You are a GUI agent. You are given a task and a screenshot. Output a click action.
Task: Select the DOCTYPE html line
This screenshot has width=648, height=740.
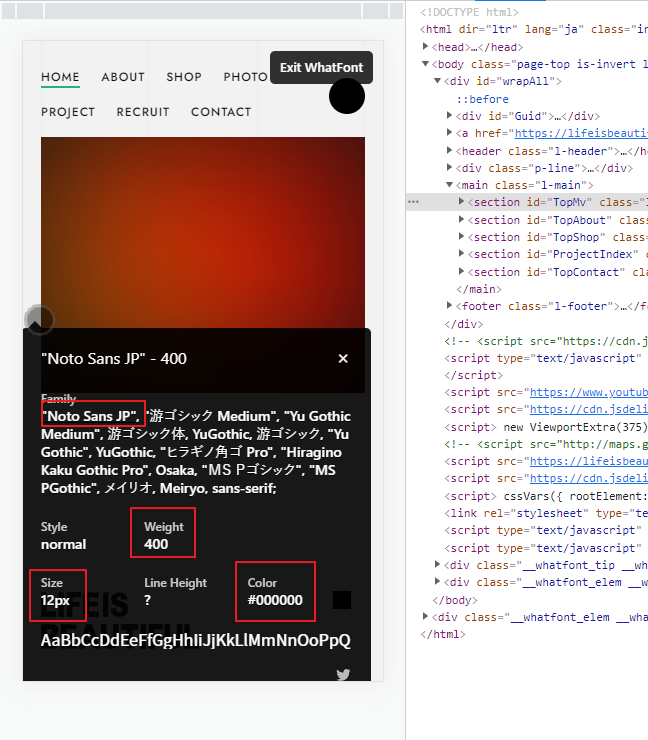tap(470, 12)
